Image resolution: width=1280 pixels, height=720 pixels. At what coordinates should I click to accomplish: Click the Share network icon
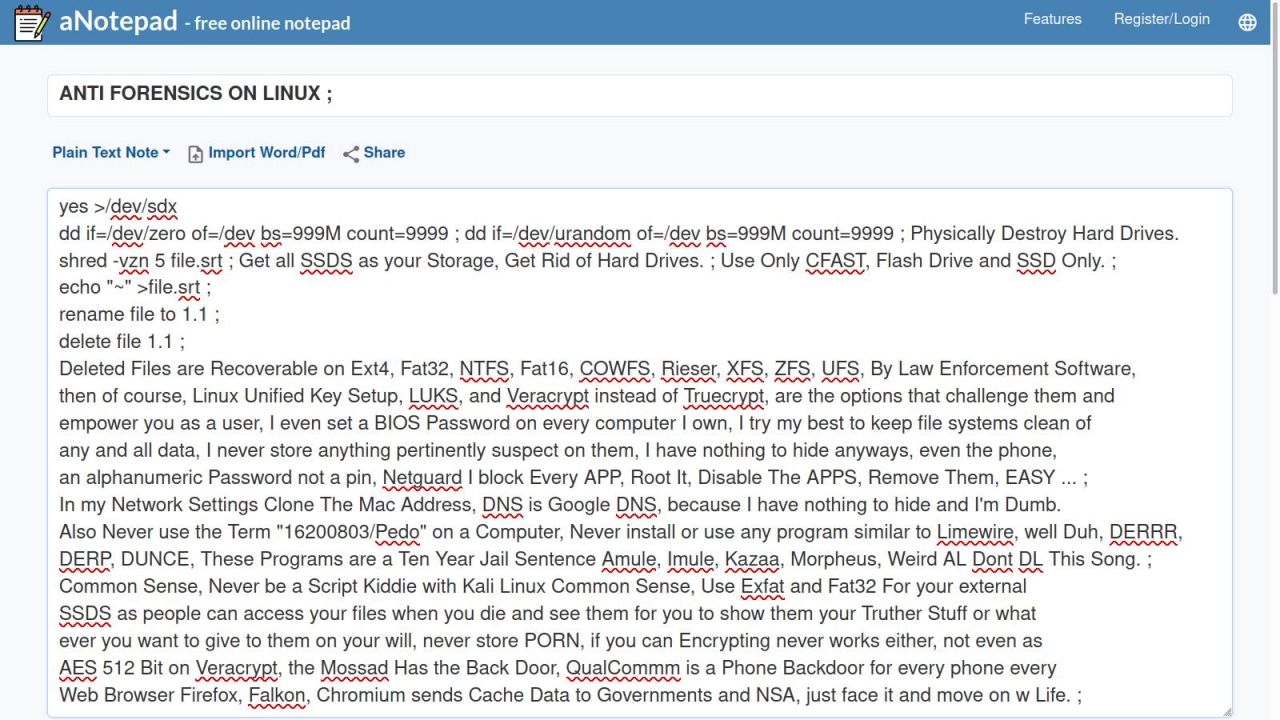[x=351, y=154]
